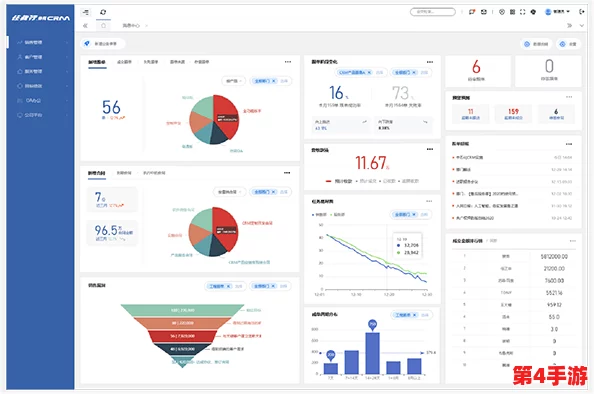
Task: Remove the first tag on funnel card
Action: tap(228, 286)
